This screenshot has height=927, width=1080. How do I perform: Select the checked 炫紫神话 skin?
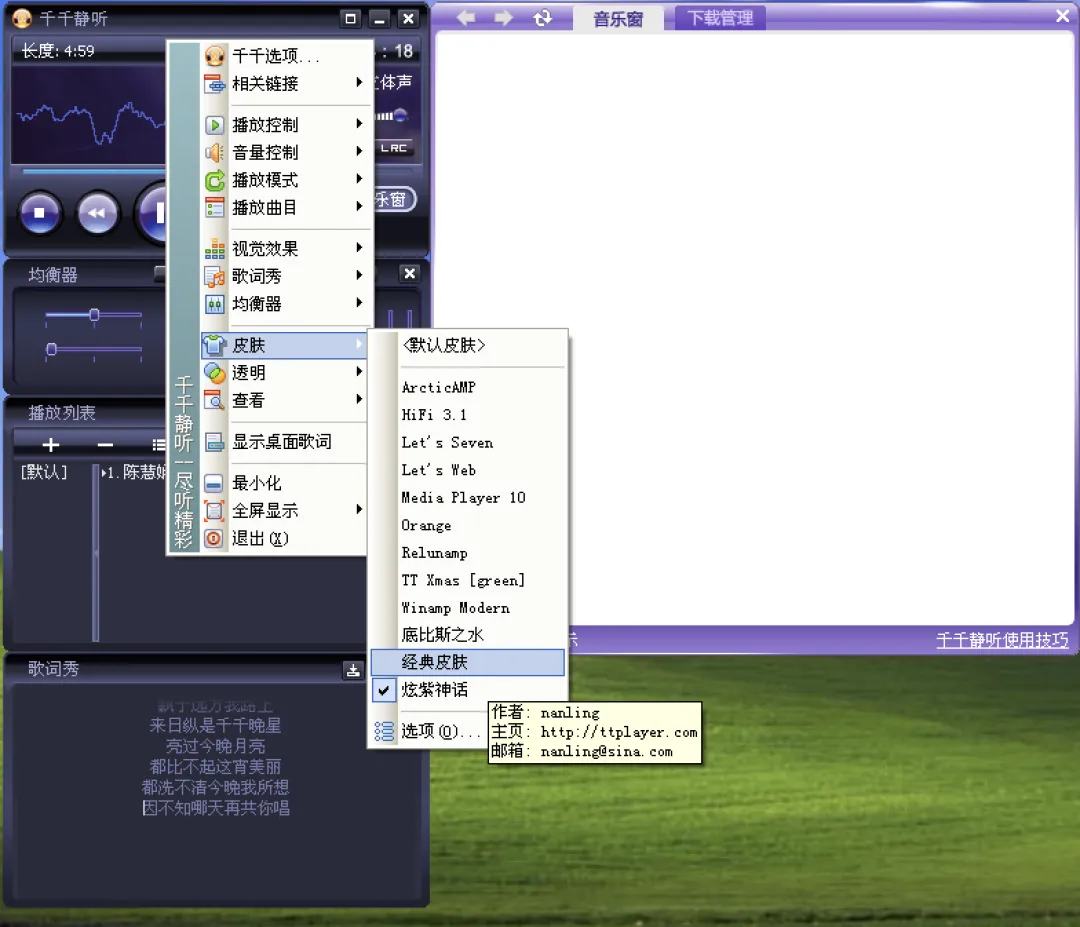coord(468,689)
